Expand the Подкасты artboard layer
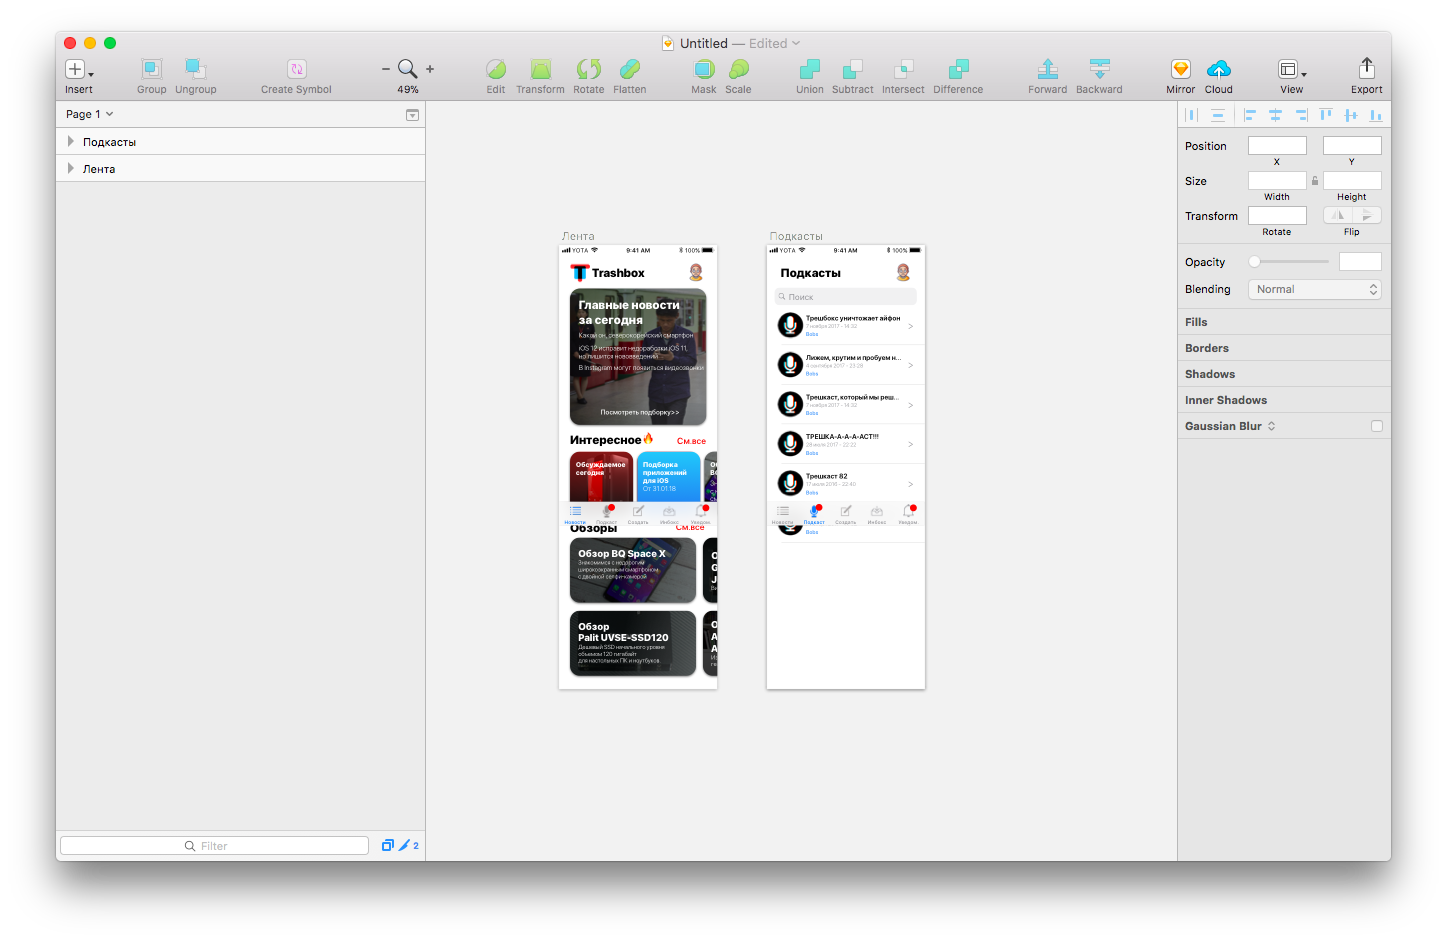1447x941 pixels. (70, 141)
